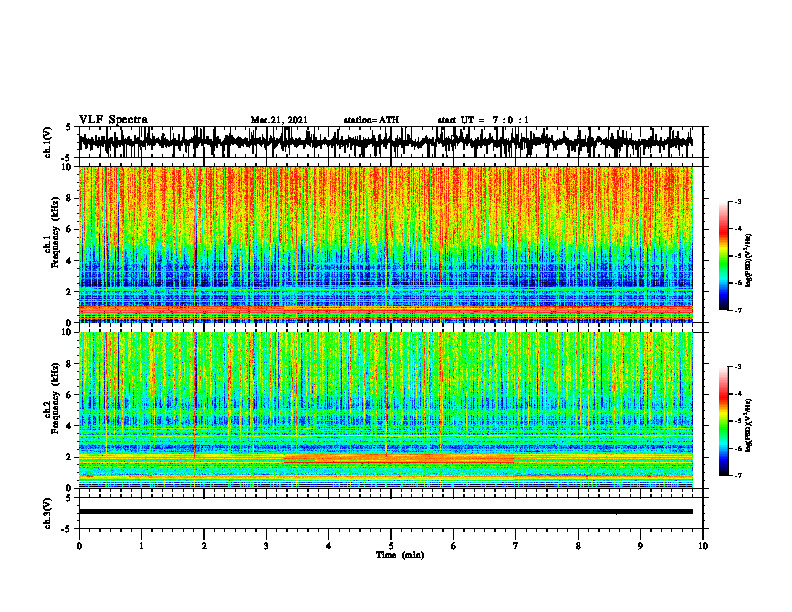The image size is (792, 612).
Task: Click the 'ch.1(V)' waveform axis label
Action: tap(48, 142)
